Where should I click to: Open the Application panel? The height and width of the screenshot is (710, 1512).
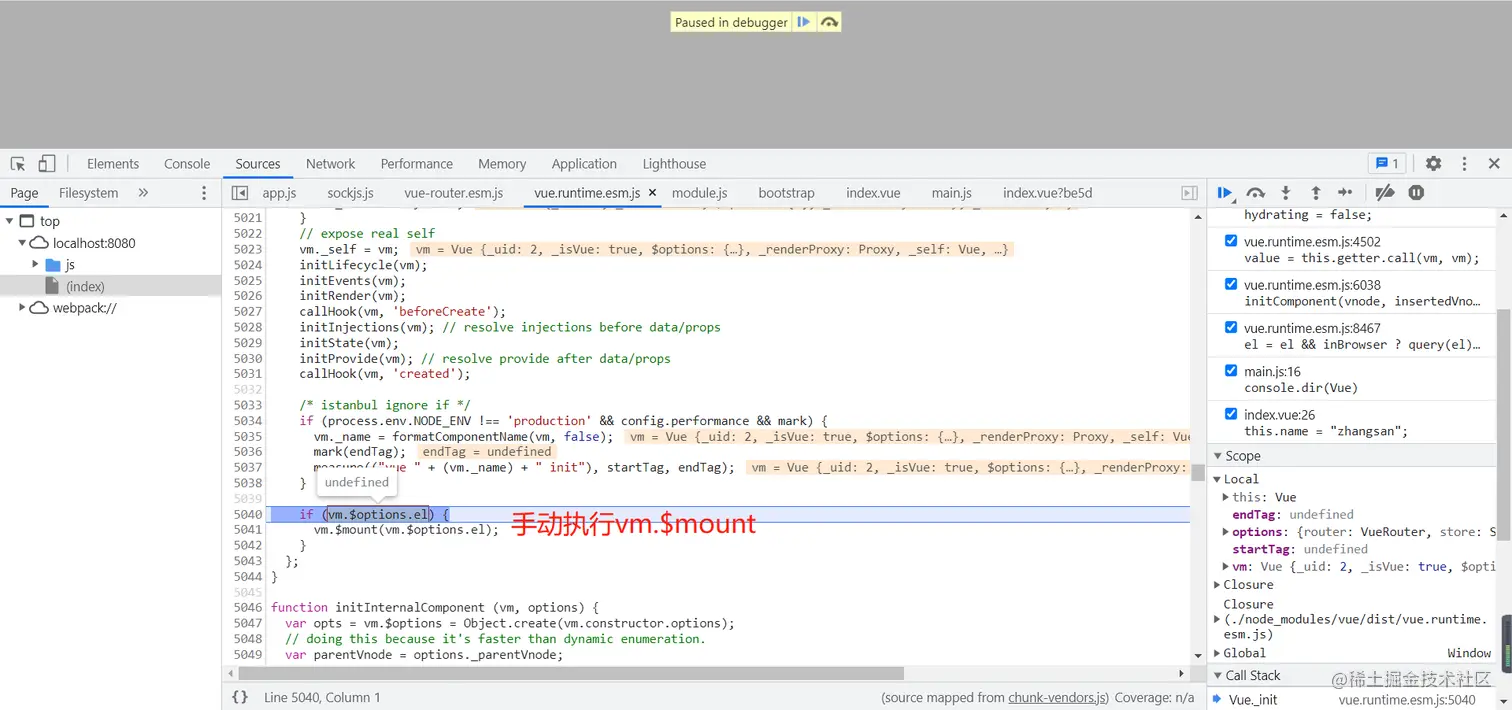pyautogui.click(x=584, y=164)
